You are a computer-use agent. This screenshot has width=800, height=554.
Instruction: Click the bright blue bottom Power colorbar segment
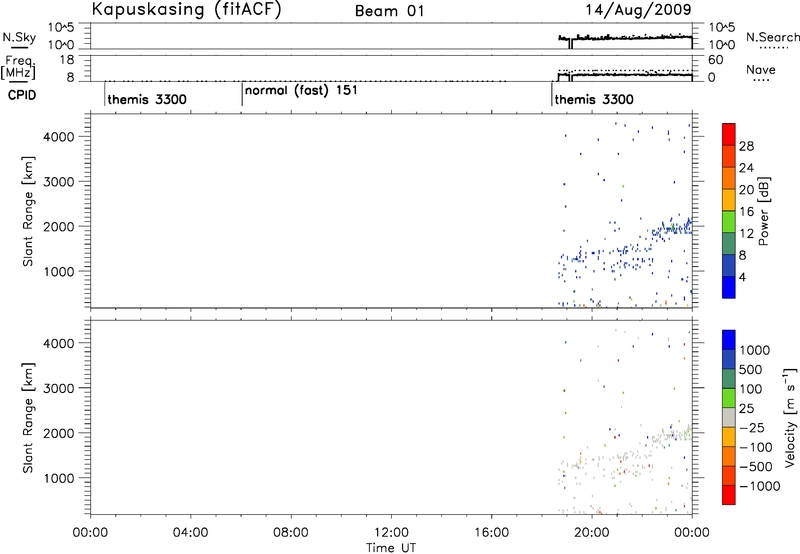pos(729,287)
